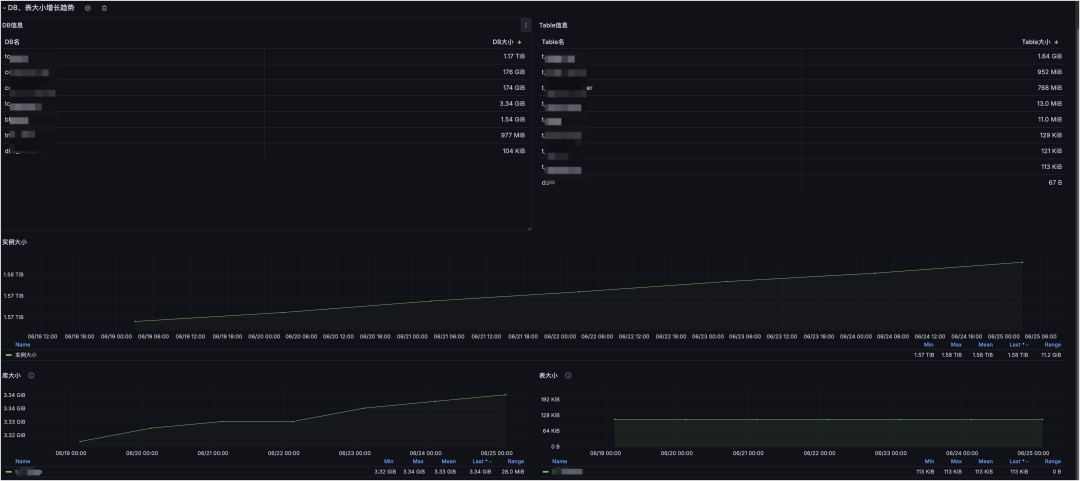
Task: Select the 129 KiB table size cell
Action: (x=1050, y=135)
